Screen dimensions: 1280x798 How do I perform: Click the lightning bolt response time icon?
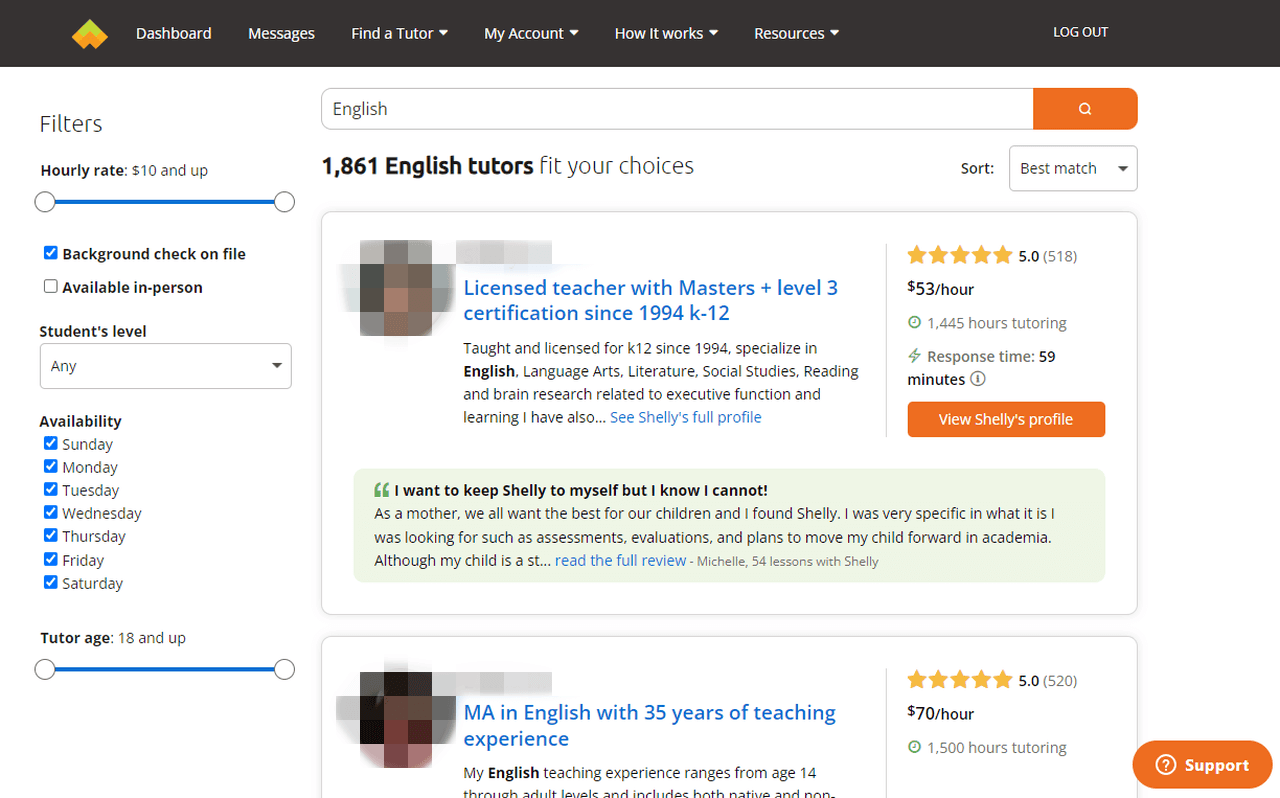(x=914, y=356)
